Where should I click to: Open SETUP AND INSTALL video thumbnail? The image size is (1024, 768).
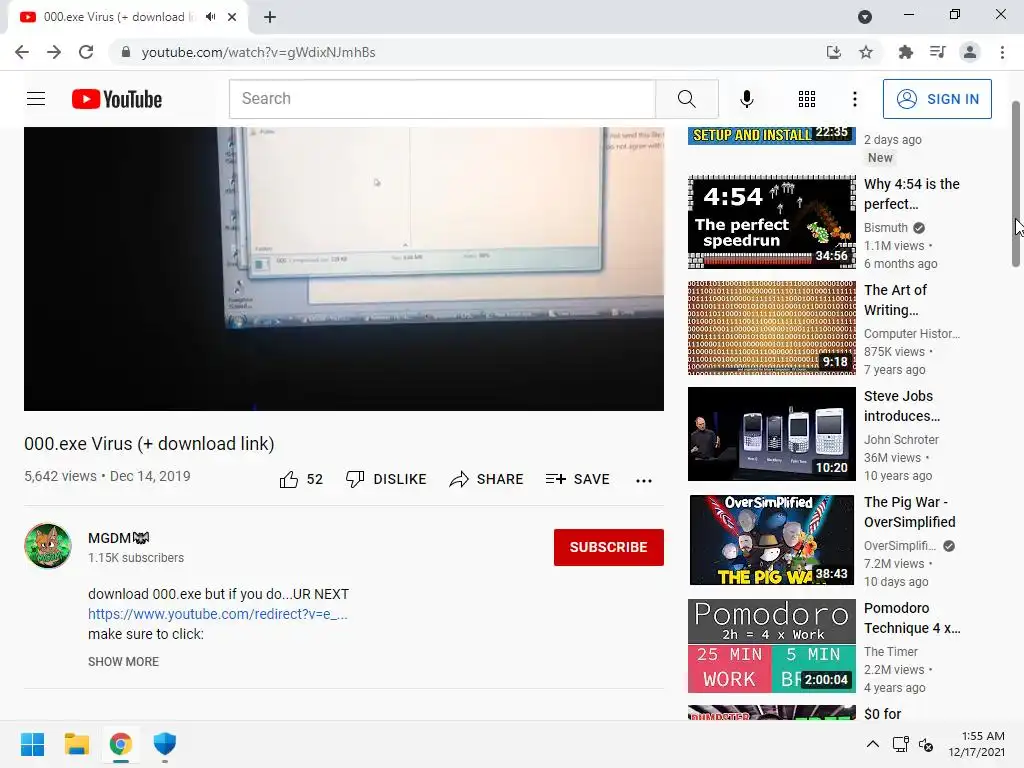point(771,136)
